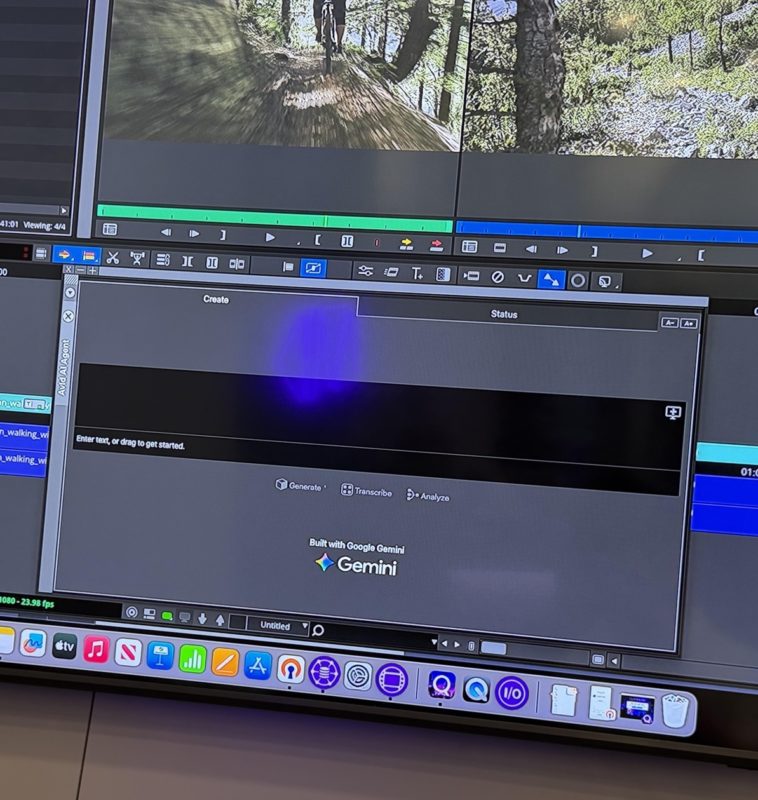758x800 pixels.
Task: Step back one frame in record monitor
Action: point(531,249)
